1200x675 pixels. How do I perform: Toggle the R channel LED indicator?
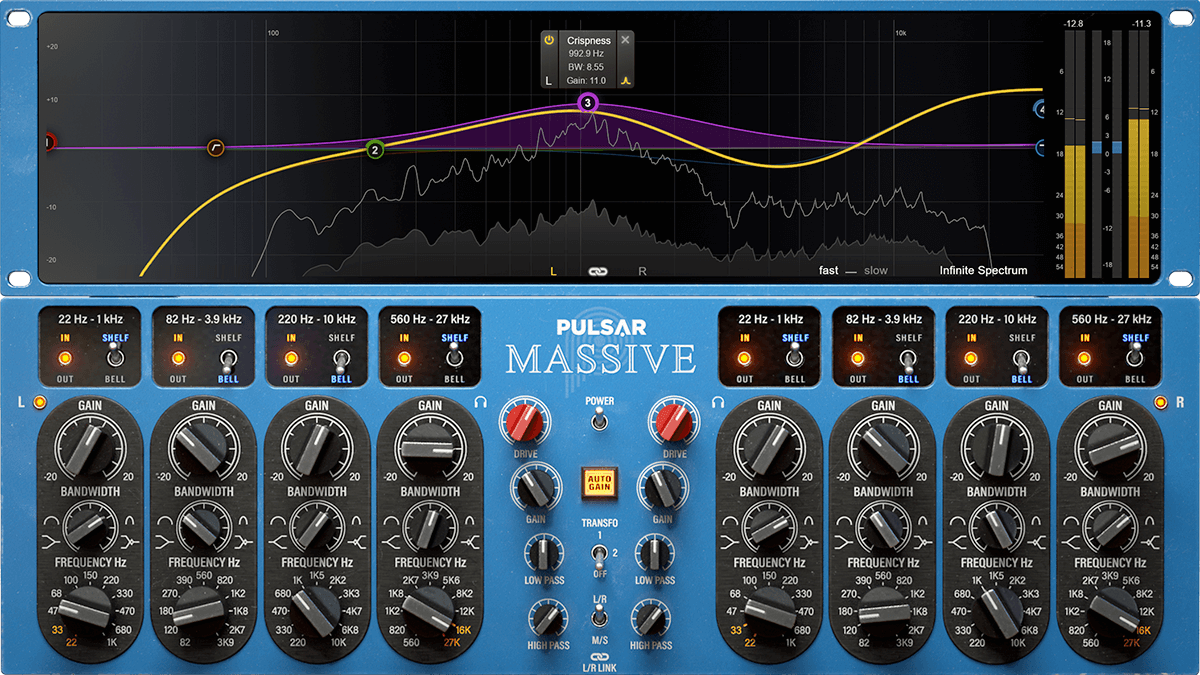(1160, 402)
